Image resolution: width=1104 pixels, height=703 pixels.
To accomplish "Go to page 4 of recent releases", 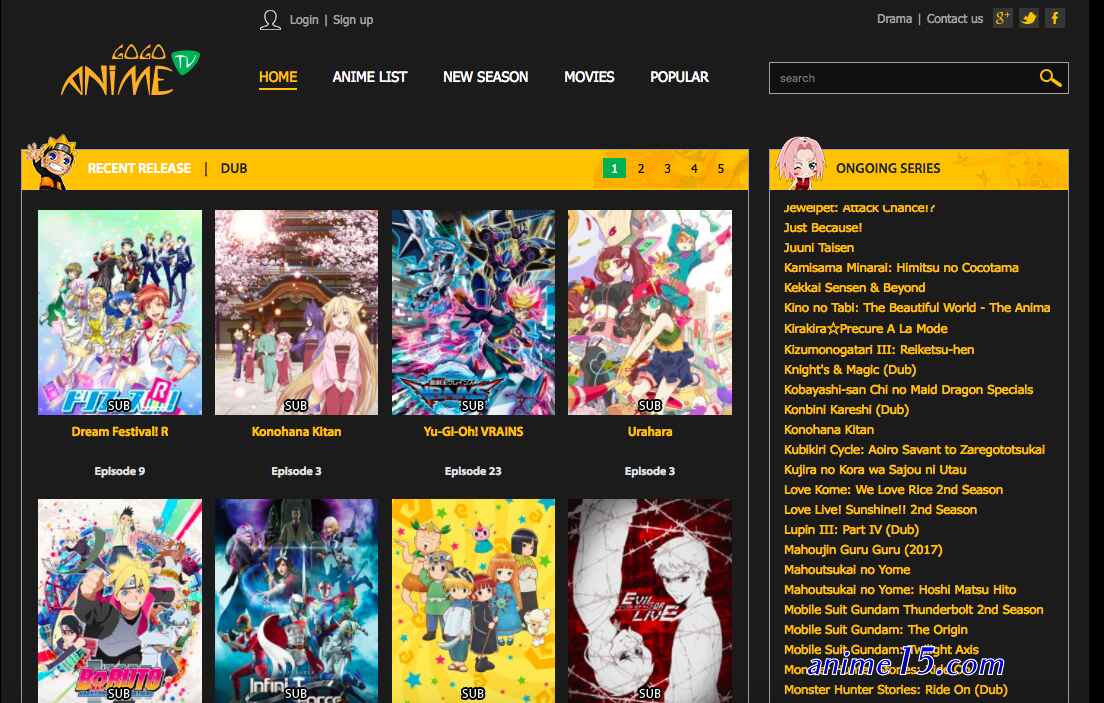I will click(694, 168).
